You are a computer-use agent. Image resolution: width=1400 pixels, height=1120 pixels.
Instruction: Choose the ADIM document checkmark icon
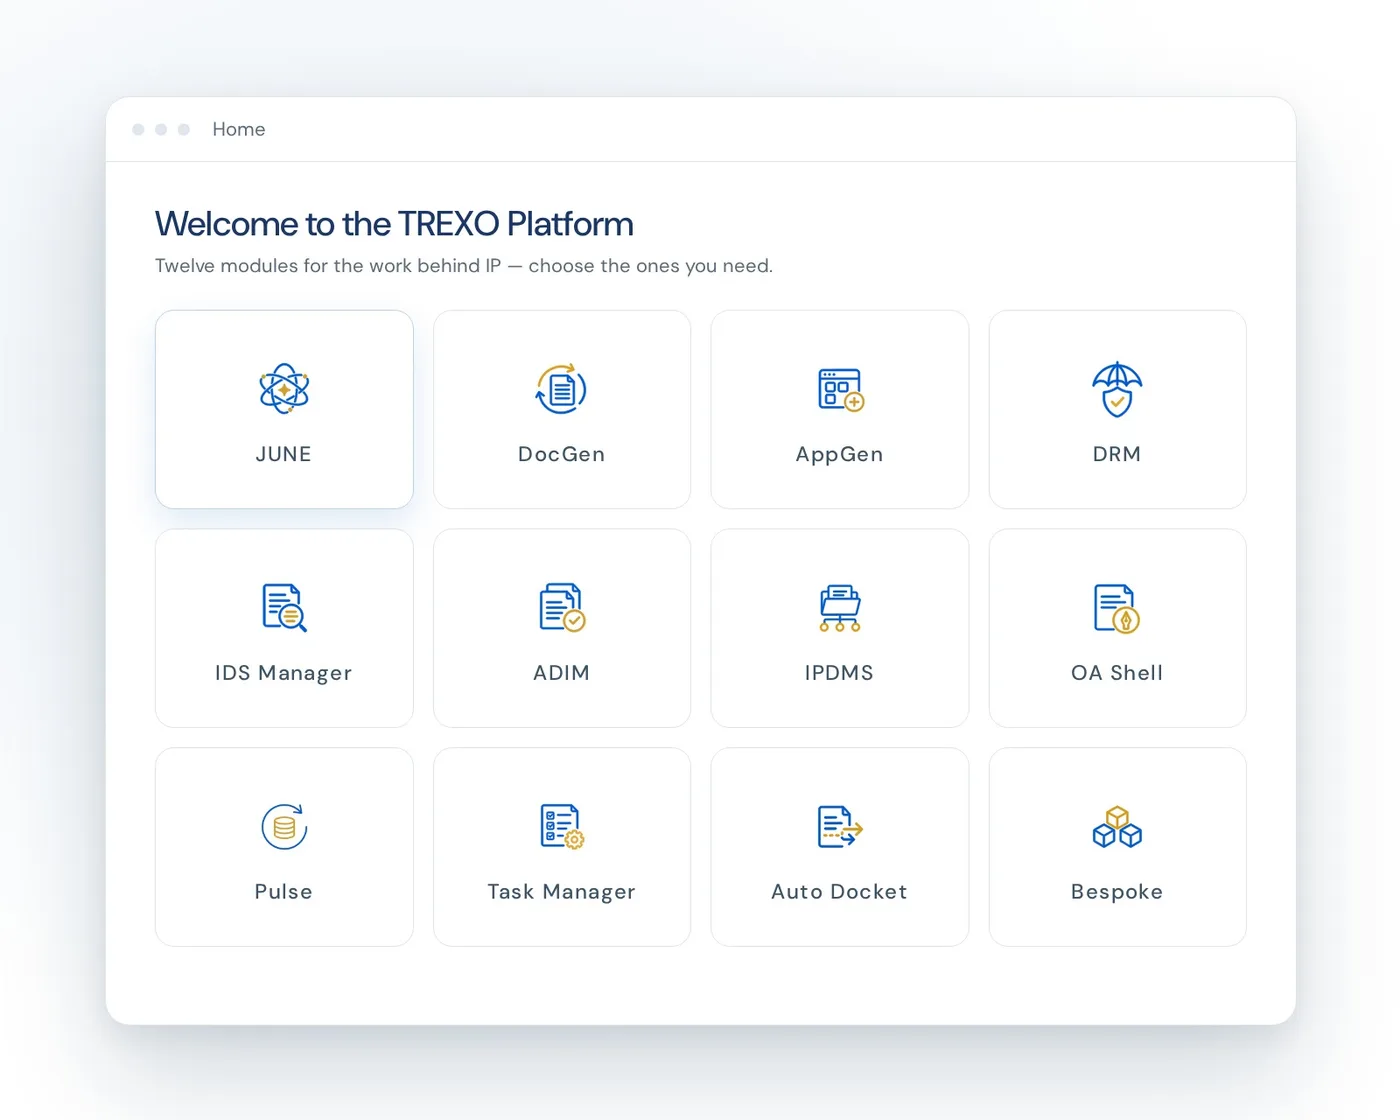[562, 607]
